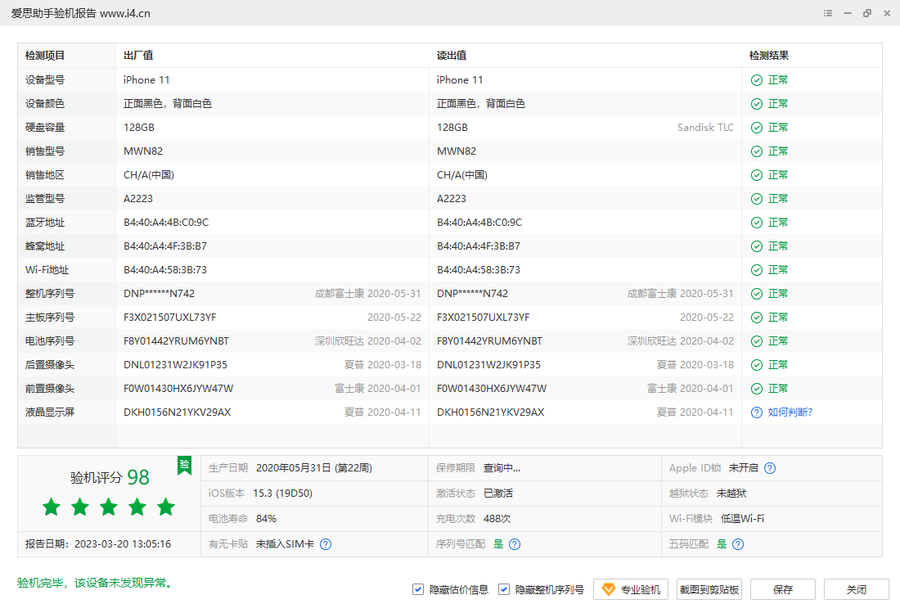The image size is (900, 613).
Task: Click green check icon for 销售地区
Action: 757,175
